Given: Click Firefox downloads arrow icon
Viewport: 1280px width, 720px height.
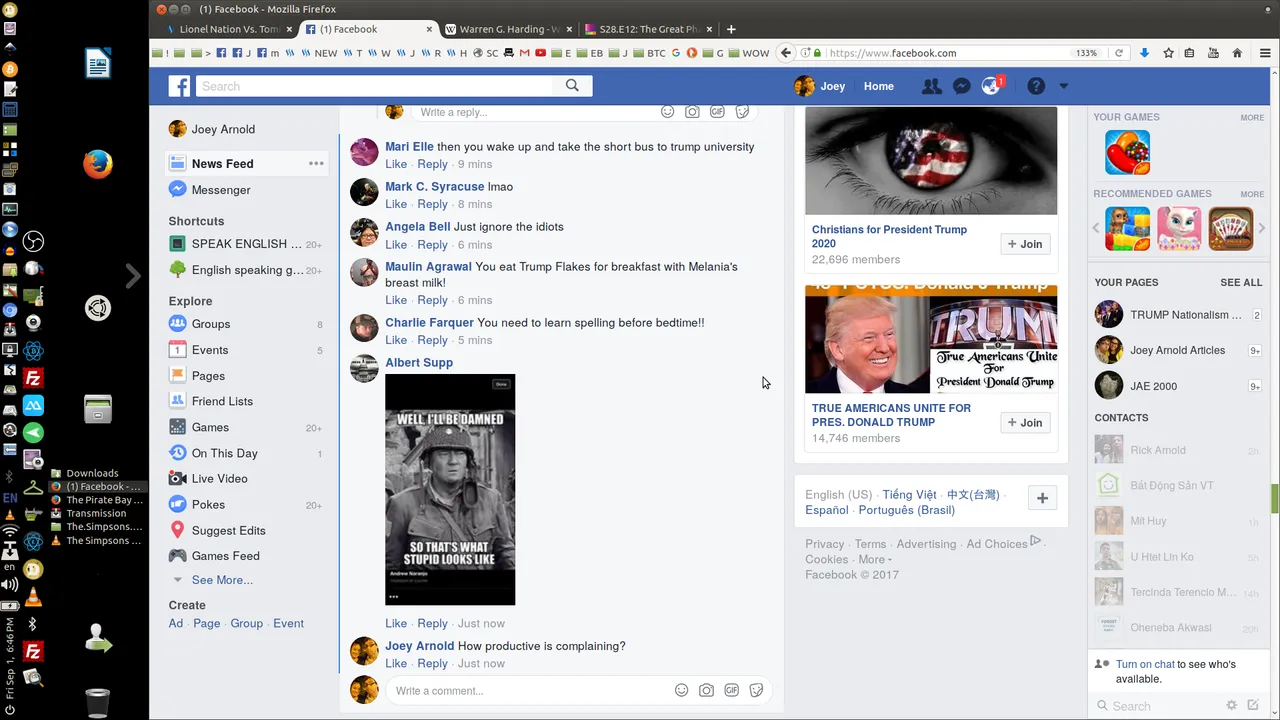Looking at the screenshot, I should (x=1145, y=53).
